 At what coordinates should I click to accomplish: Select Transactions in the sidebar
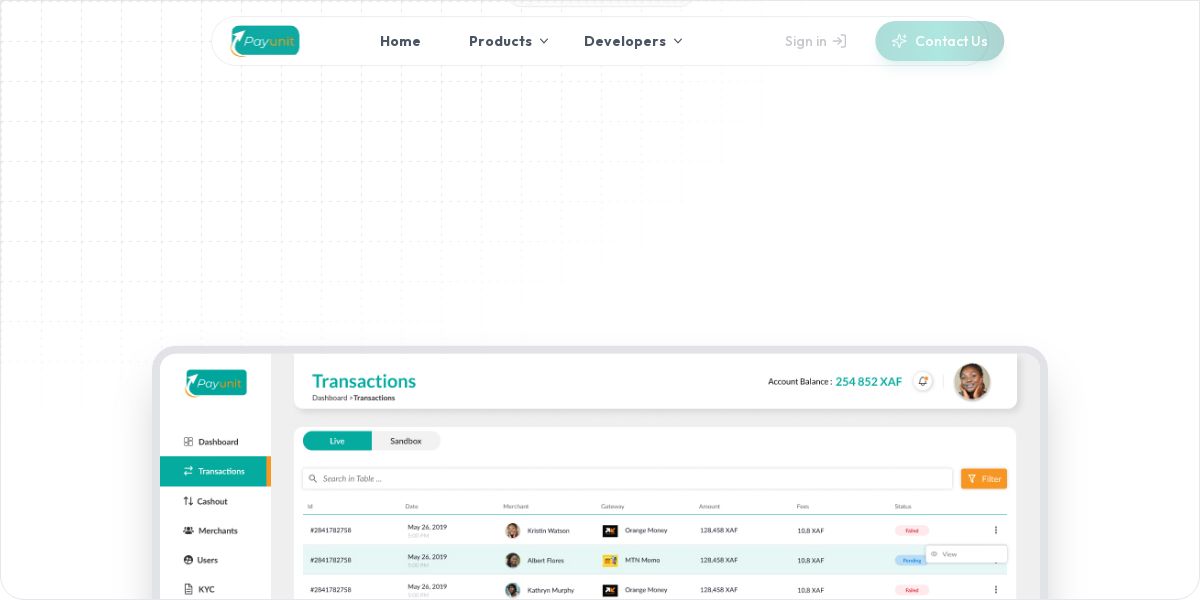pyautogui.click(x=215, y=471)
